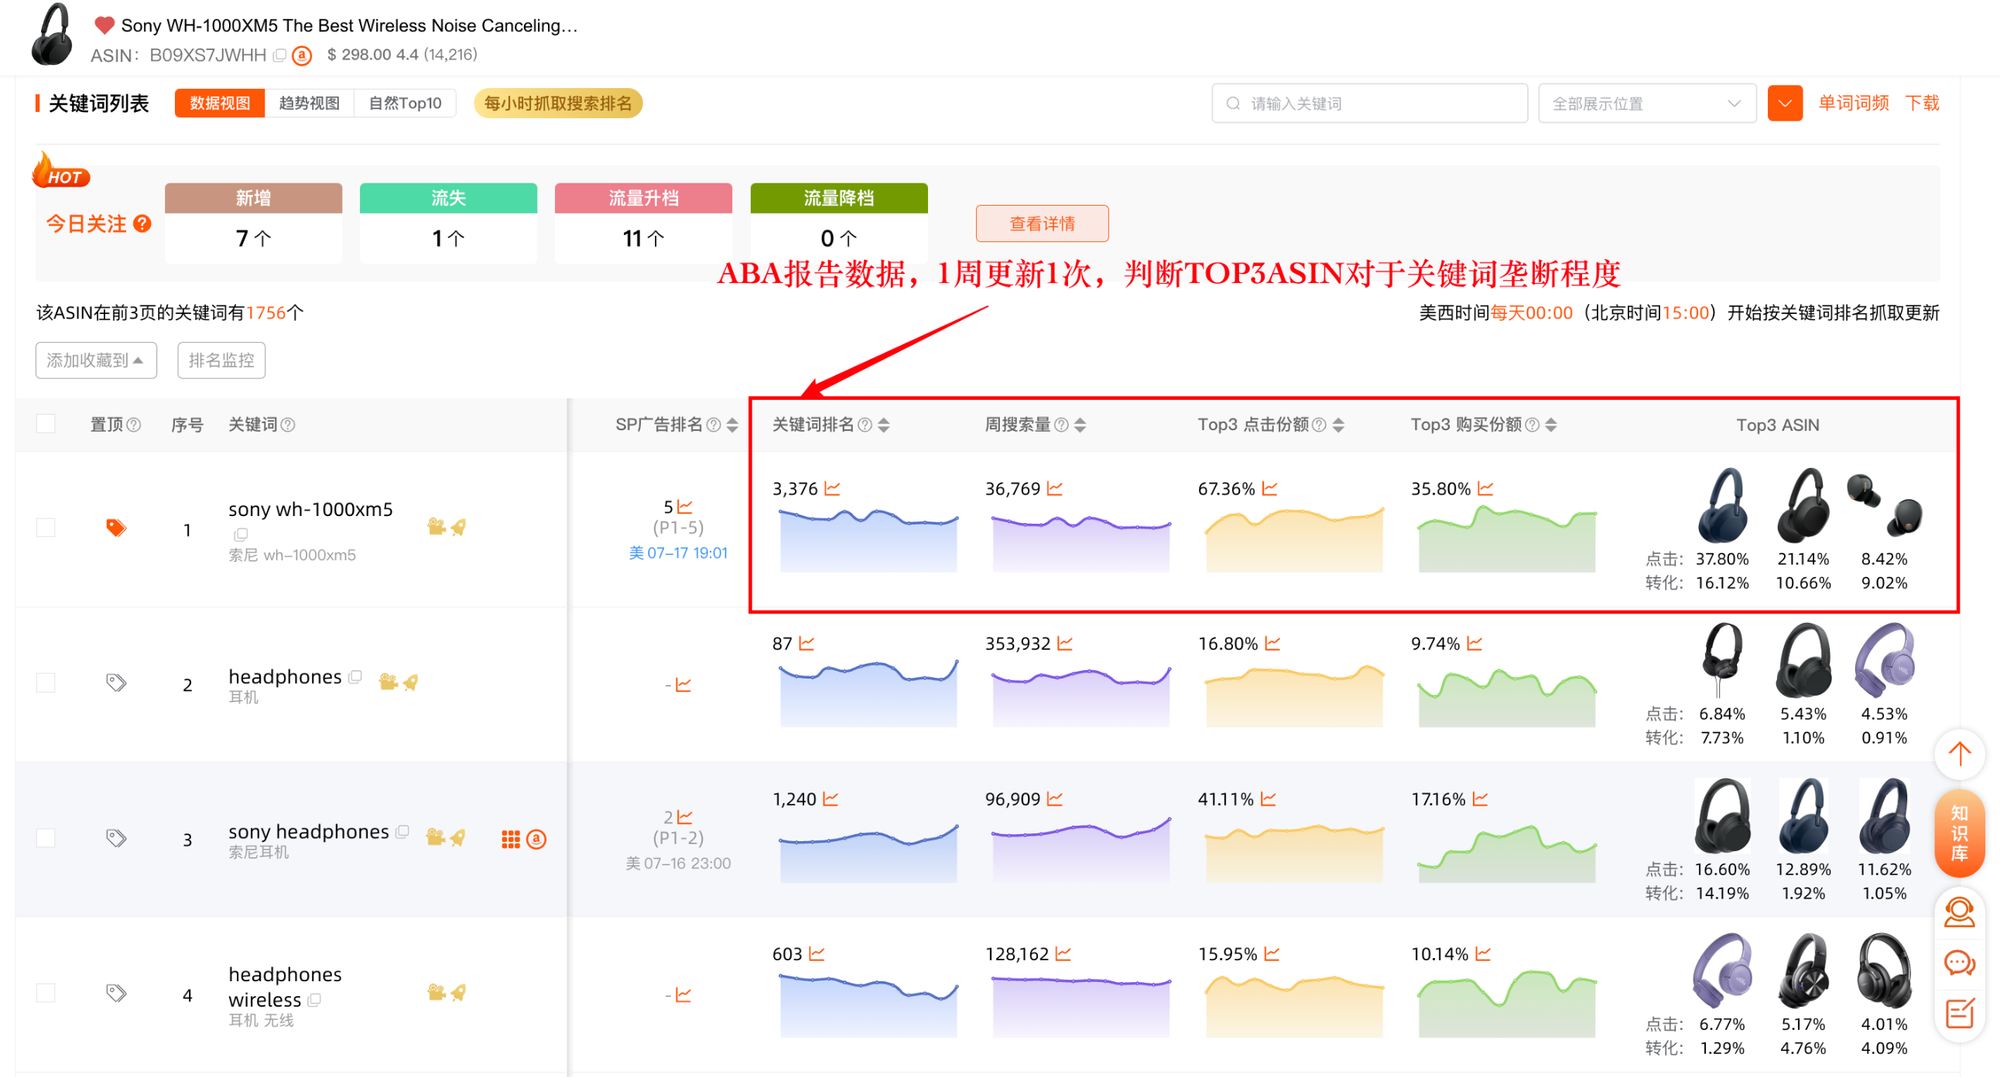This screenshot has height=1077, width=2000.
Task: Open the feedback note icon
Action: point(1960,1014)
